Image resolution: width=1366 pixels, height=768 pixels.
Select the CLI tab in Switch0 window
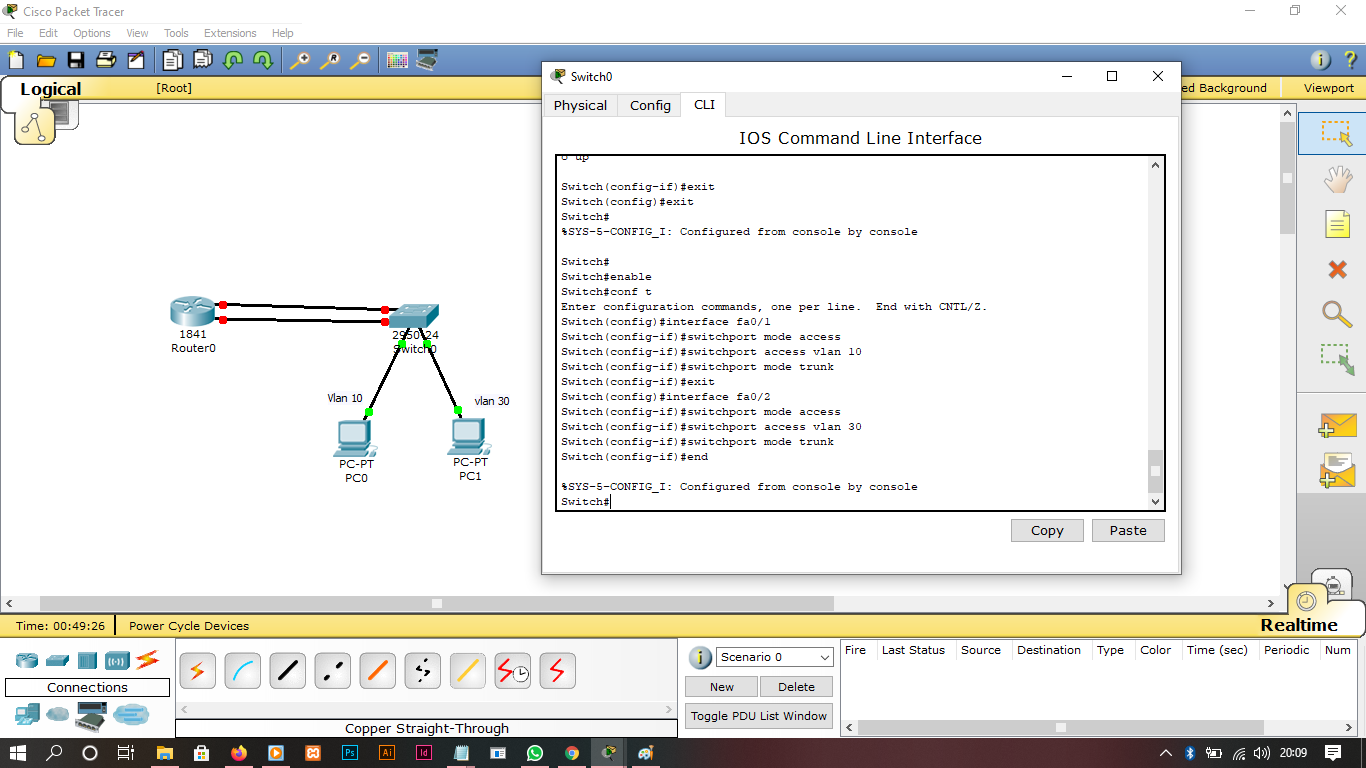coord(704,104)
